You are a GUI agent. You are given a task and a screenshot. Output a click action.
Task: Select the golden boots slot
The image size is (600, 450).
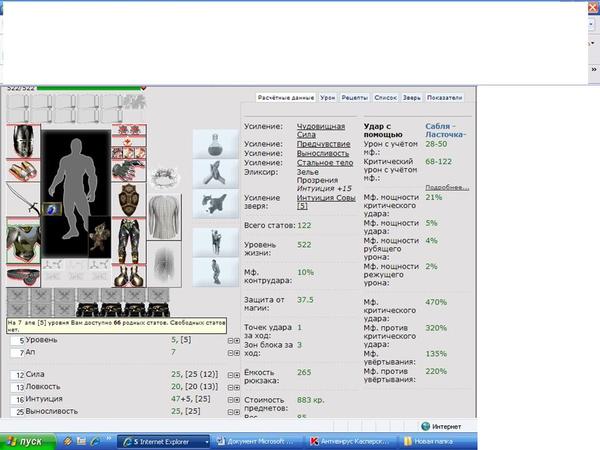pyautogui.click(x=129, y=276)
